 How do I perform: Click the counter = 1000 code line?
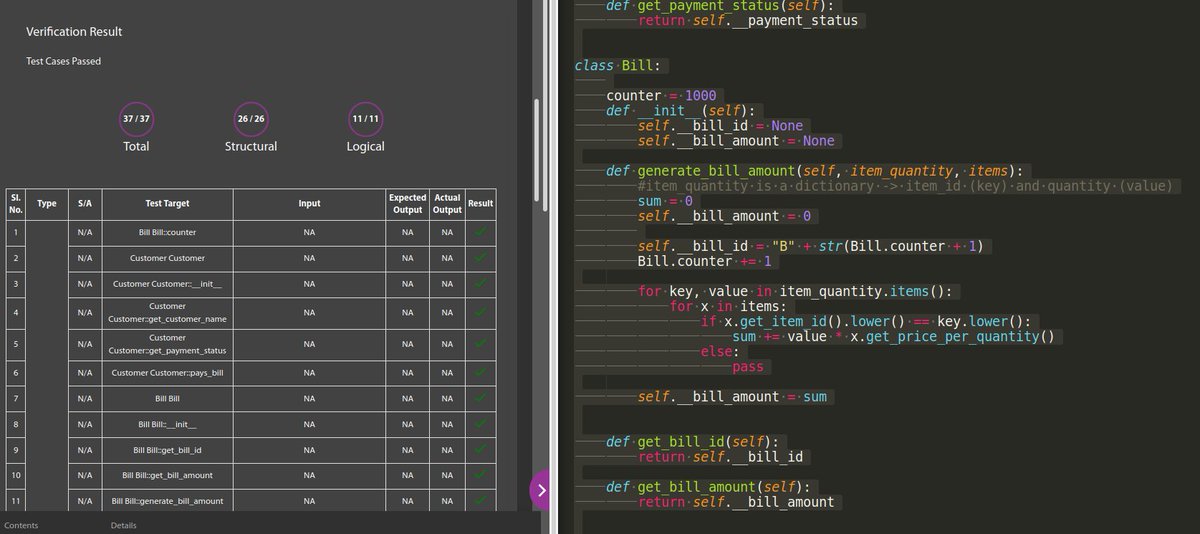click(x=661, y=96)
